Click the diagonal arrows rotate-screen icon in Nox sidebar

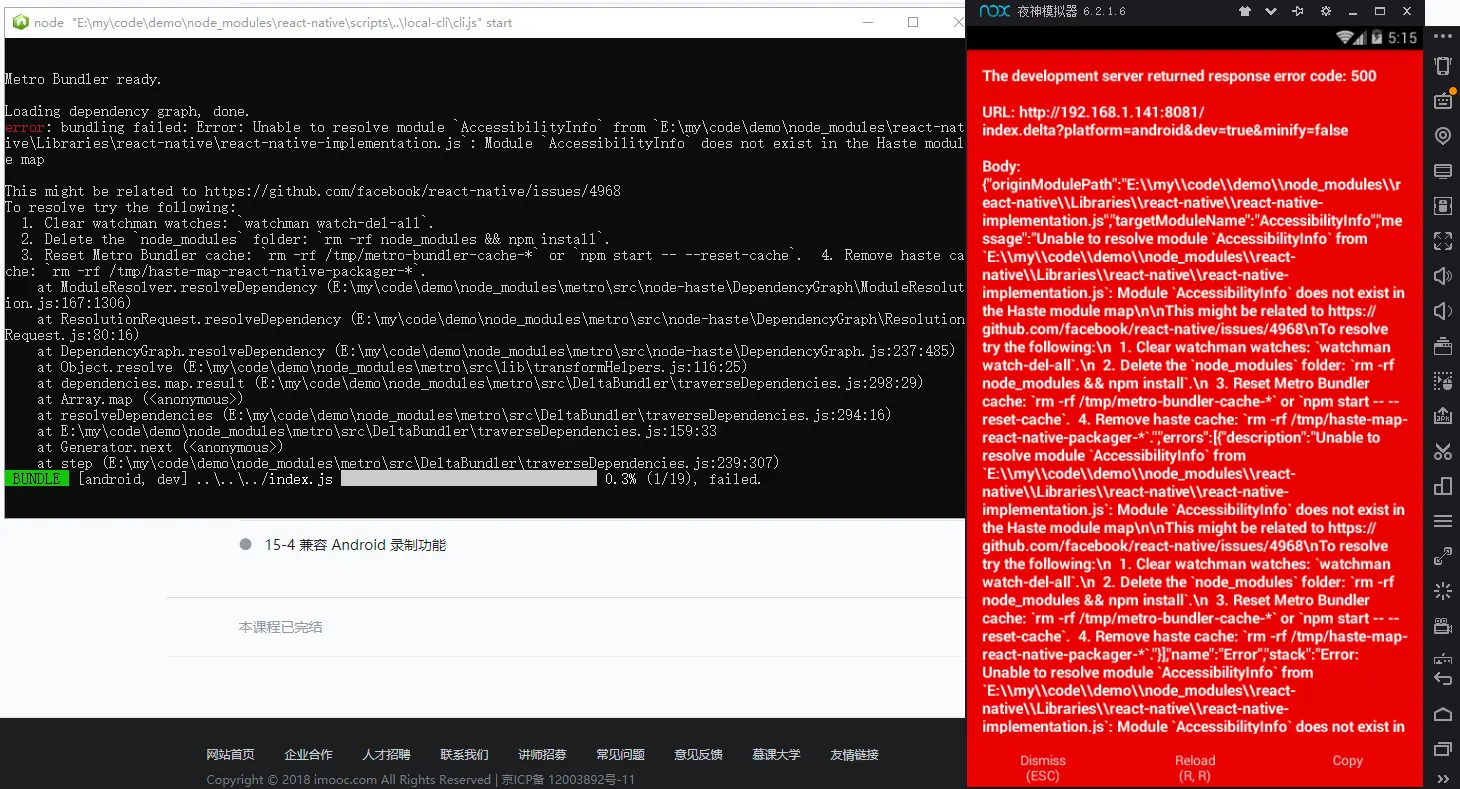coord(1443,556)
